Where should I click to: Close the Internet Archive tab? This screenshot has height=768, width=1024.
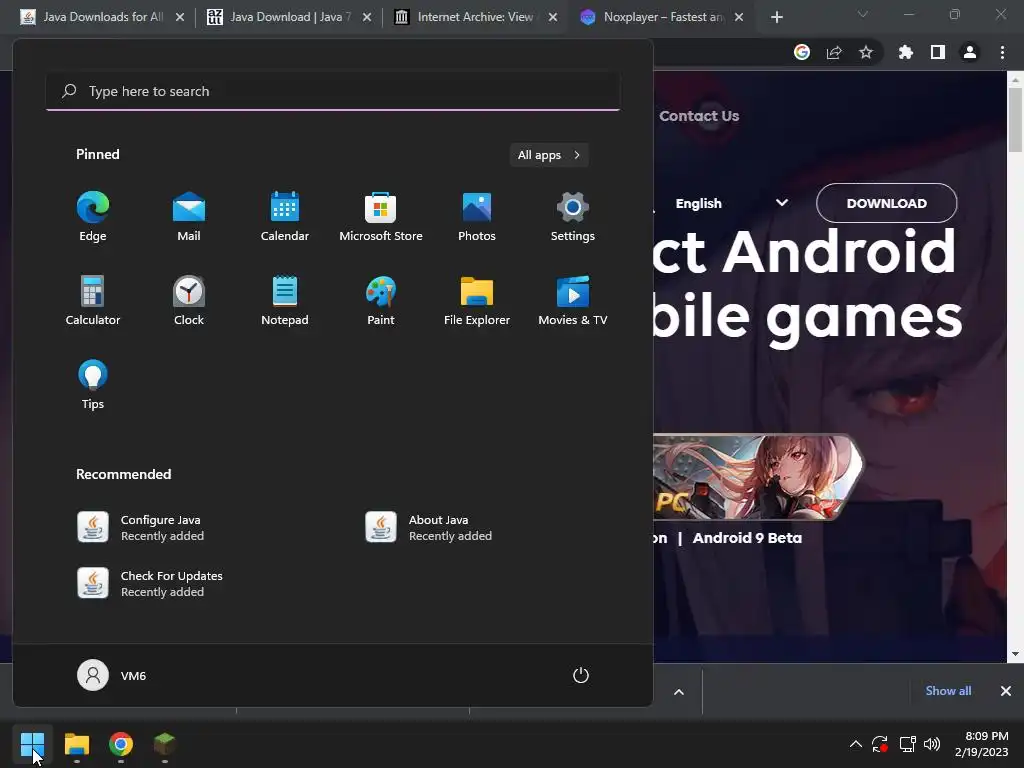pyautogui.click(x=552, y=18)
